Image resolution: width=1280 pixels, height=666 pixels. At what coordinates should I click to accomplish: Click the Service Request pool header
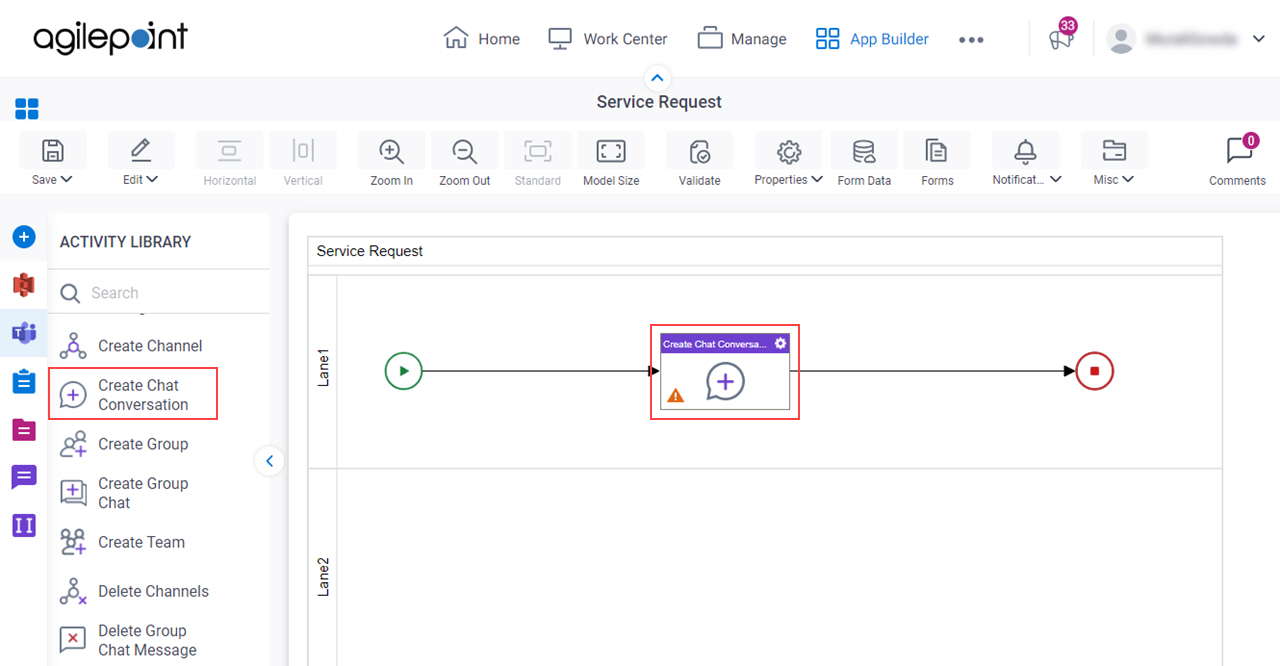tap(765, 251)
